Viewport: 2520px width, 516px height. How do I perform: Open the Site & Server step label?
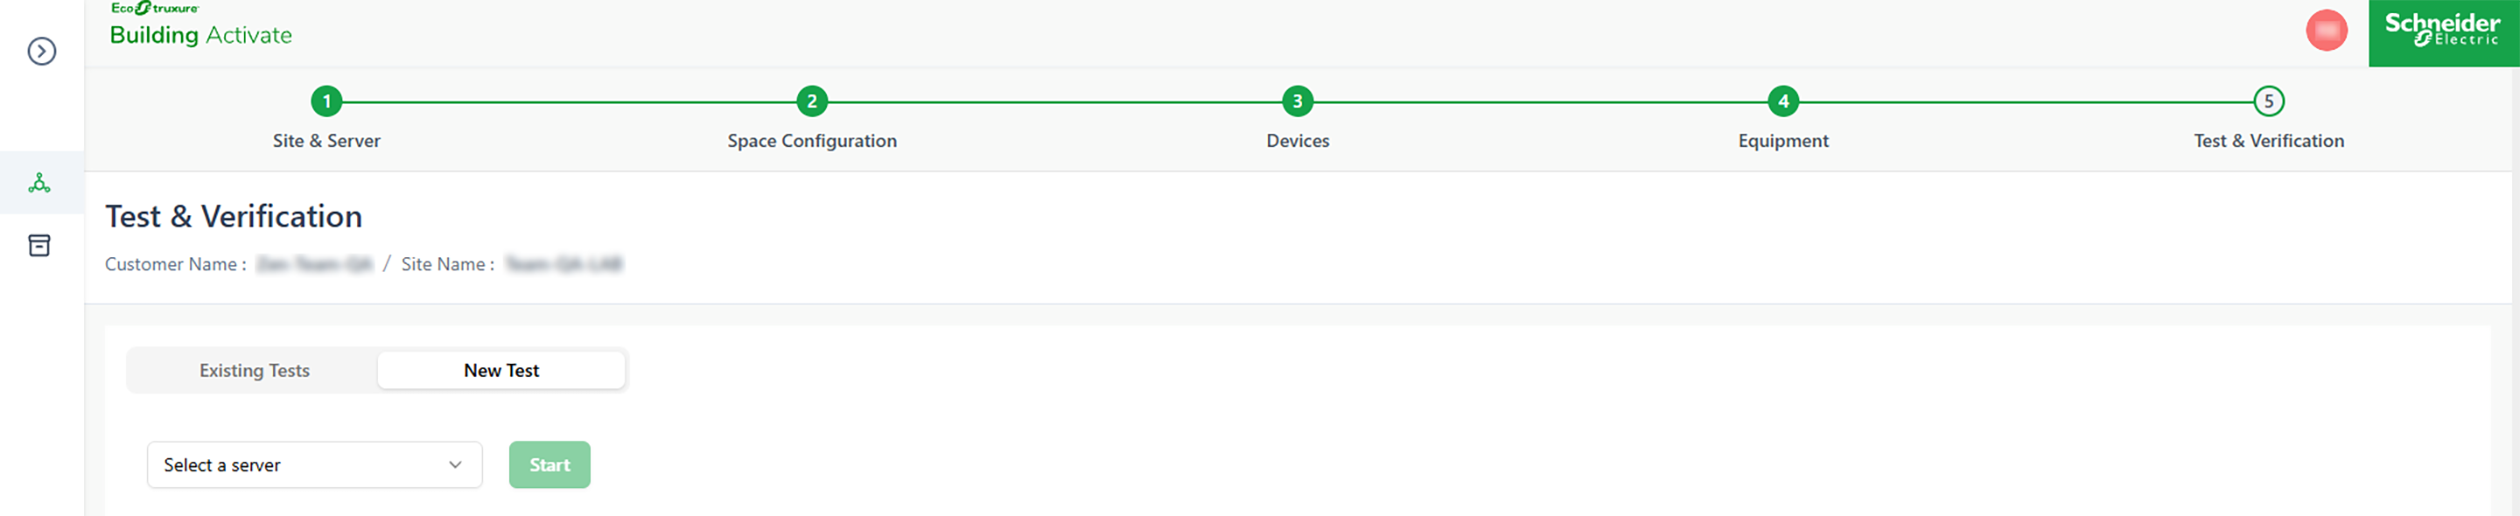[327, 141]
